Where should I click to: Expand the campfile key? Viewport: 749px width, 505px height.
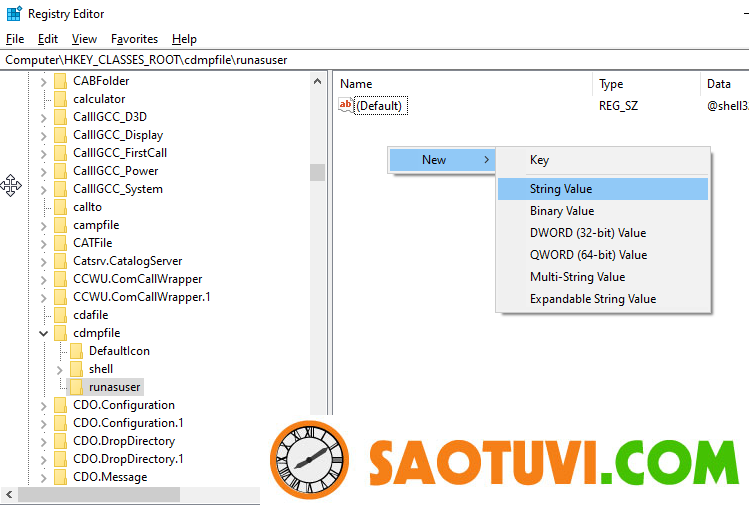click(43, 226)
